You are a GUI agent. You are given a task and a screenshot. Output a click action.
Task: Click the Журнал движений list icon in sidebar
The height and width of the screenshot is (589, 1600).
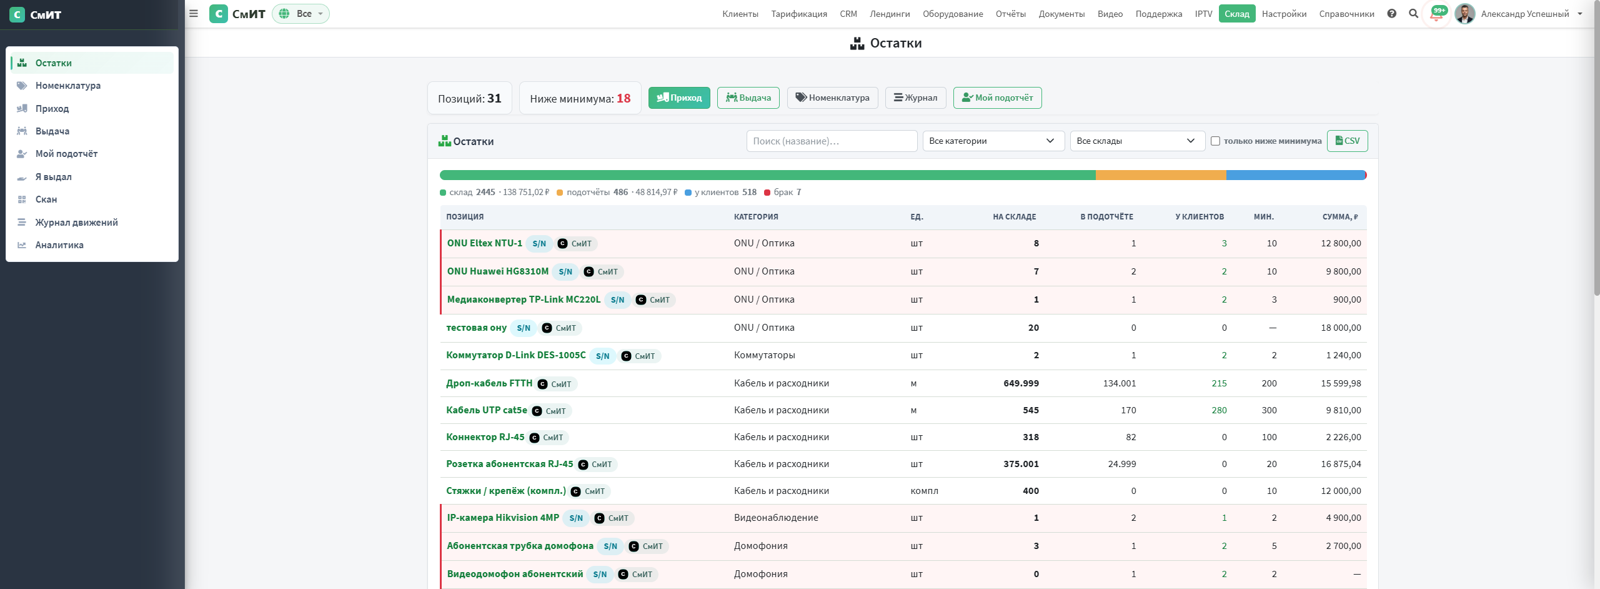(22, 223)
